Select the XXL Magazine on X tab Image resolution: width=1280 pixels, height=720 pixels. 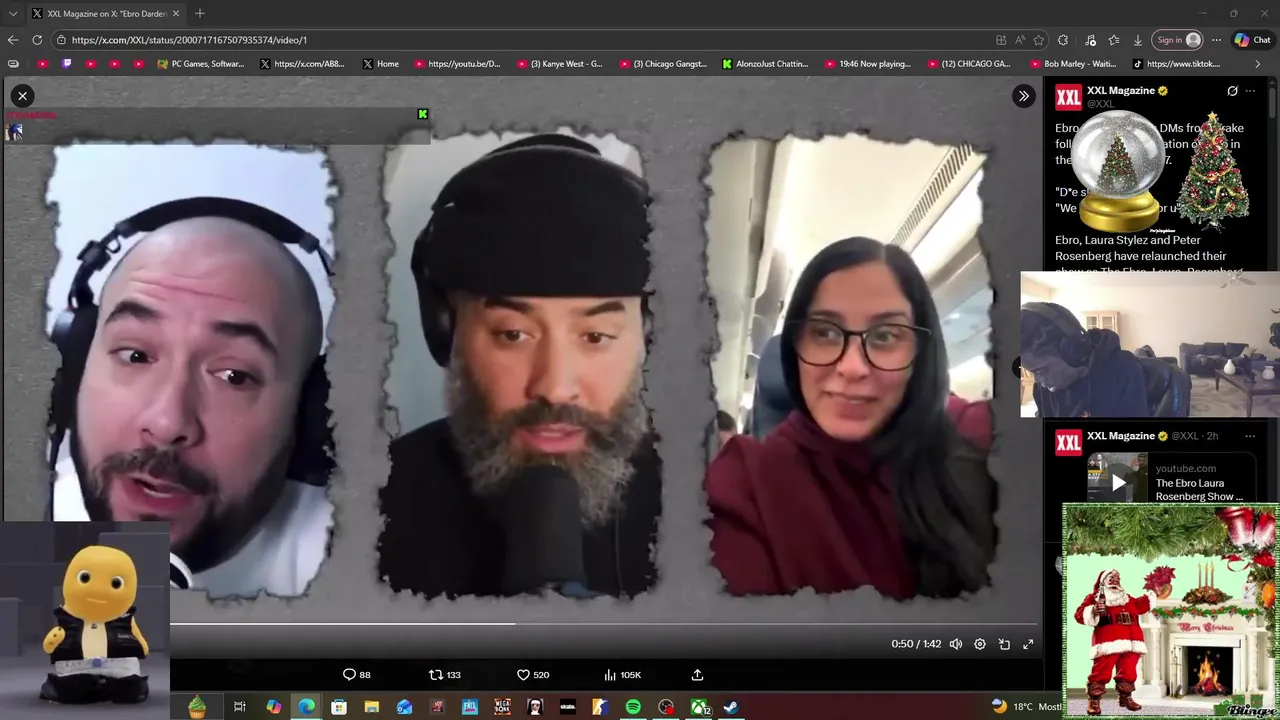coord(105,13)
